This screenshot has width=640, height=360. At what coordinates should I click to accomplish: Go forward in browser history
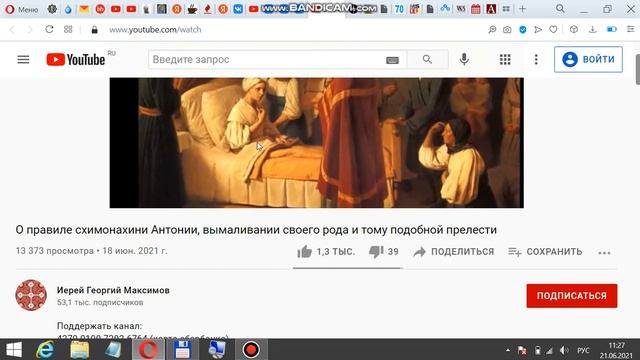[x=29, y=29]
